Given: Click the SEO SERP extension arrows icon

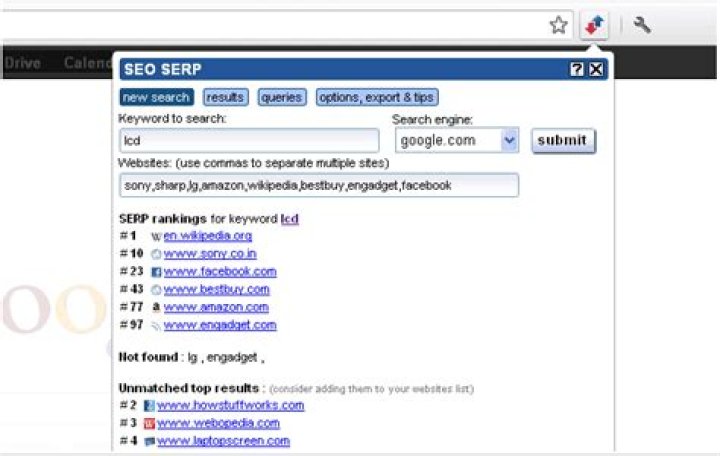Looking at the screenshot, I should 594,25.
